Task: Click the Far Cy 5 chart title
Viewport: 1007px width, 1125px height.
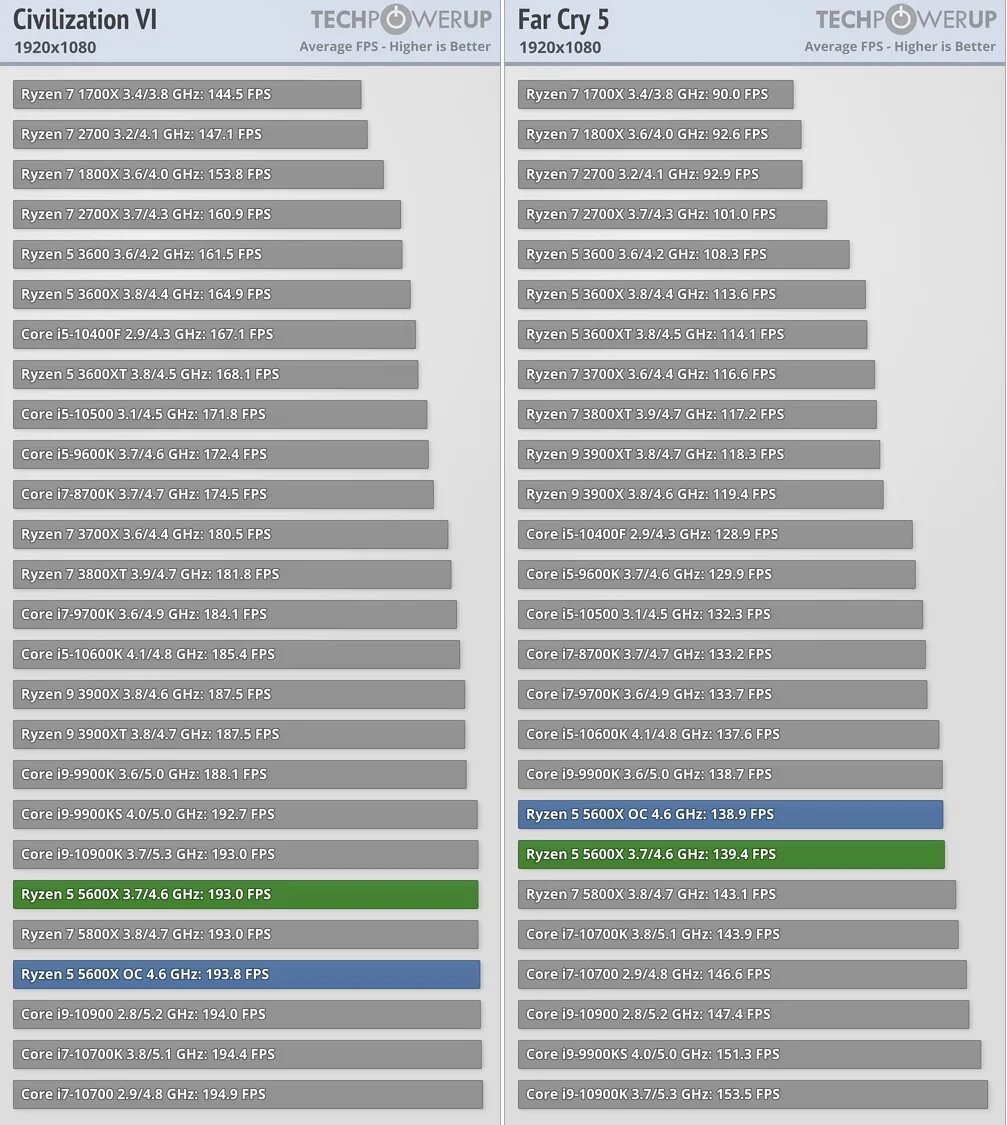Action: [563, 20]
